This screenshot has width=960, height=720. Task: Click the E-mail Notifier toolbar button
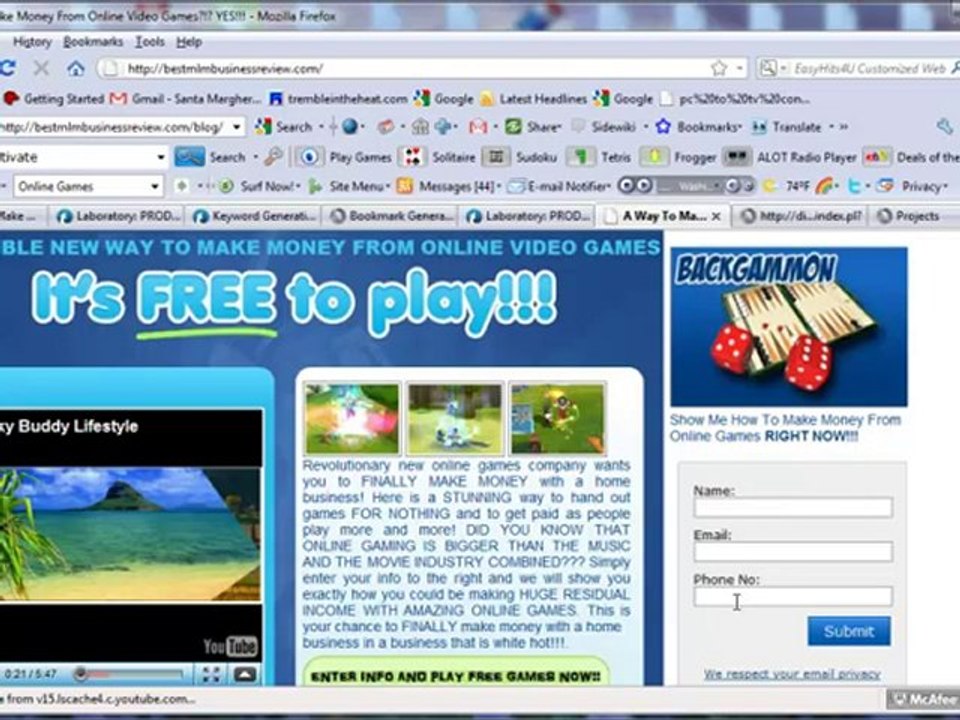coord(559,186)
